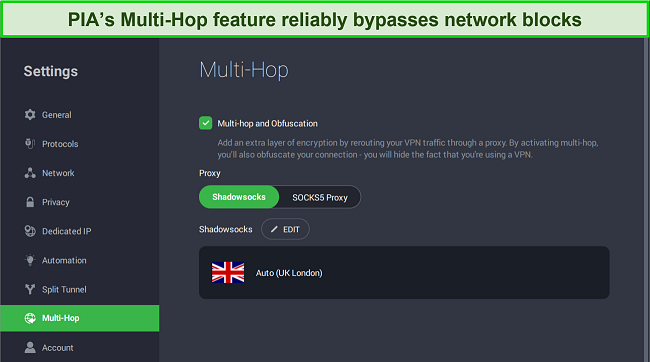Click the Proxy section label
Image resolution: width=650 pixels, height=362 pixels.
210,173
